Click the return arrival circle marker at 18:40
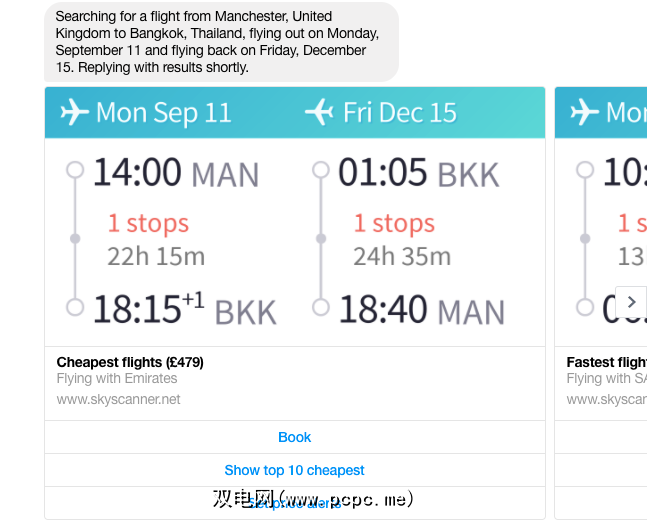The image size is (670, 522). click(320, 307)
